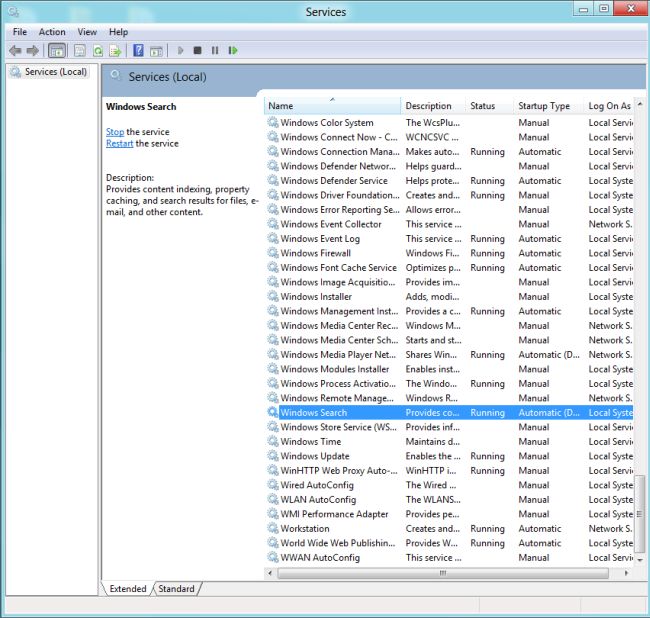The height and width of the screenshot is (618, 650).
Task: Select the Windows Font Cache Service row
Action: 450,267
